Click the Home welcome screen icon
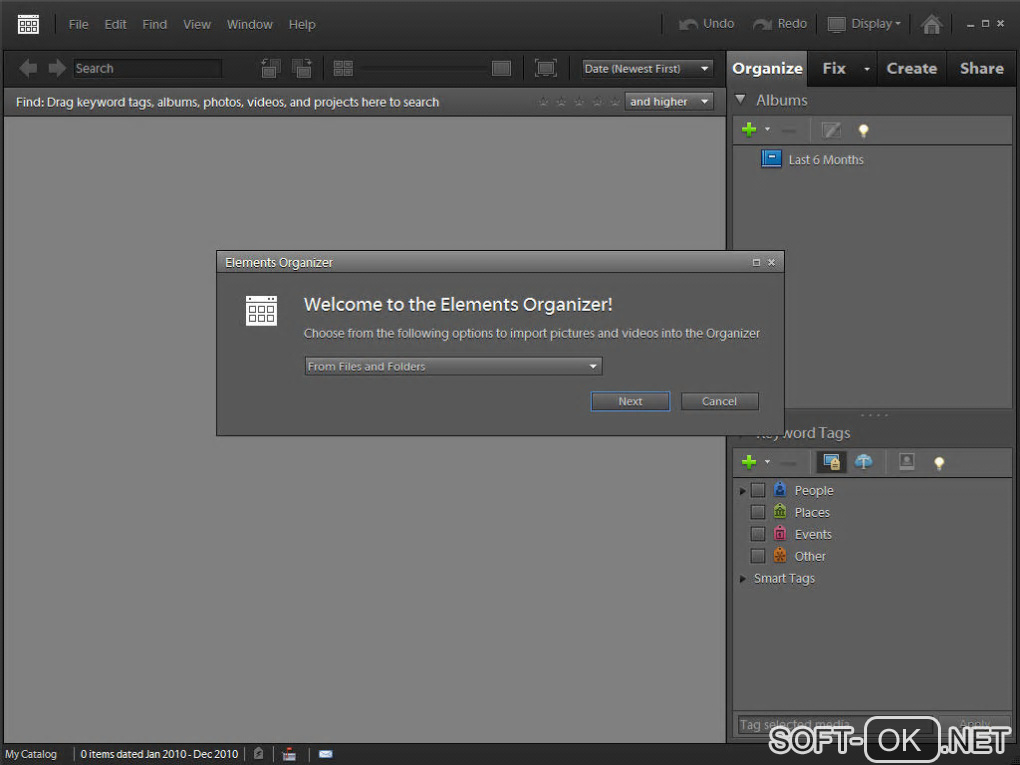Image resolution: width=1020 pixels, height=765 pixels. coord(932,24)
